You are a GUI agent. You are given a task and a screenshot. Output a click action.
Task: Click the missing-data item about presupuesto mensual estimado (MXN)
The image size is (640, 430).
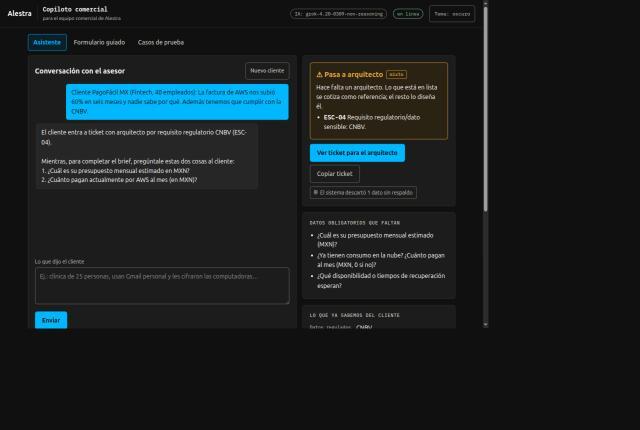pos(375,240)
